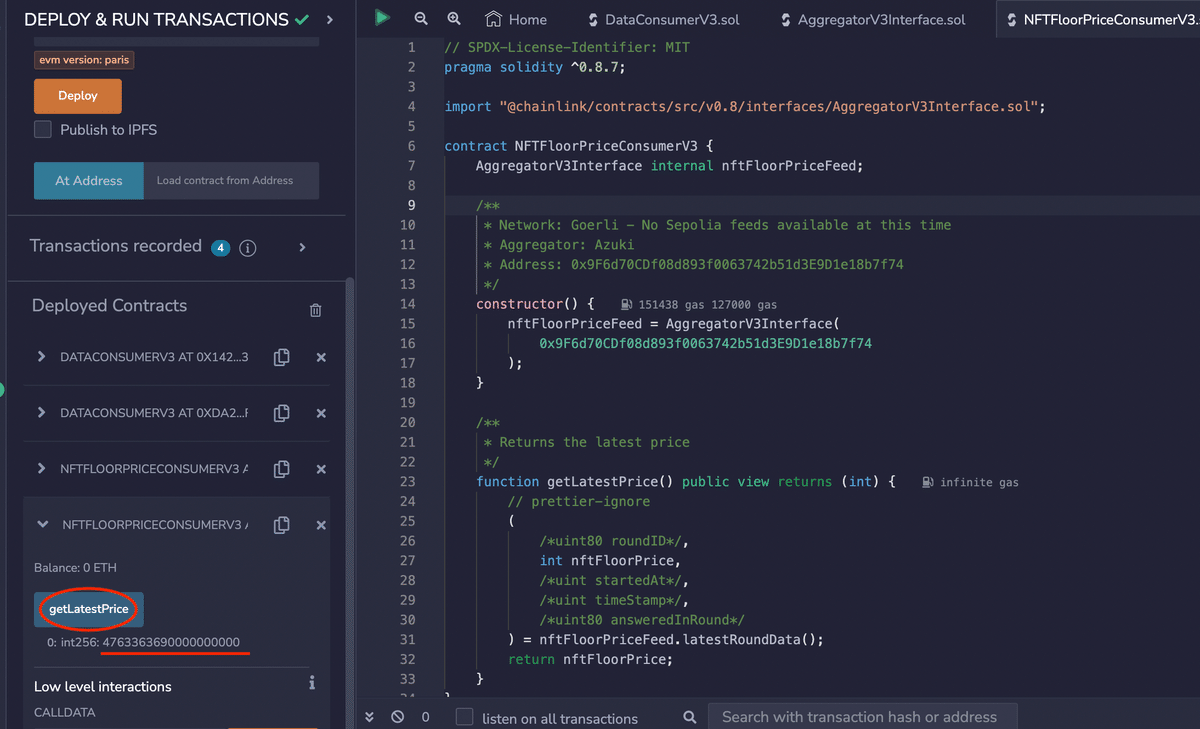Click the import AggregatorV3Interface.sol line
1200x729 pixels.
tap(745, 106)
